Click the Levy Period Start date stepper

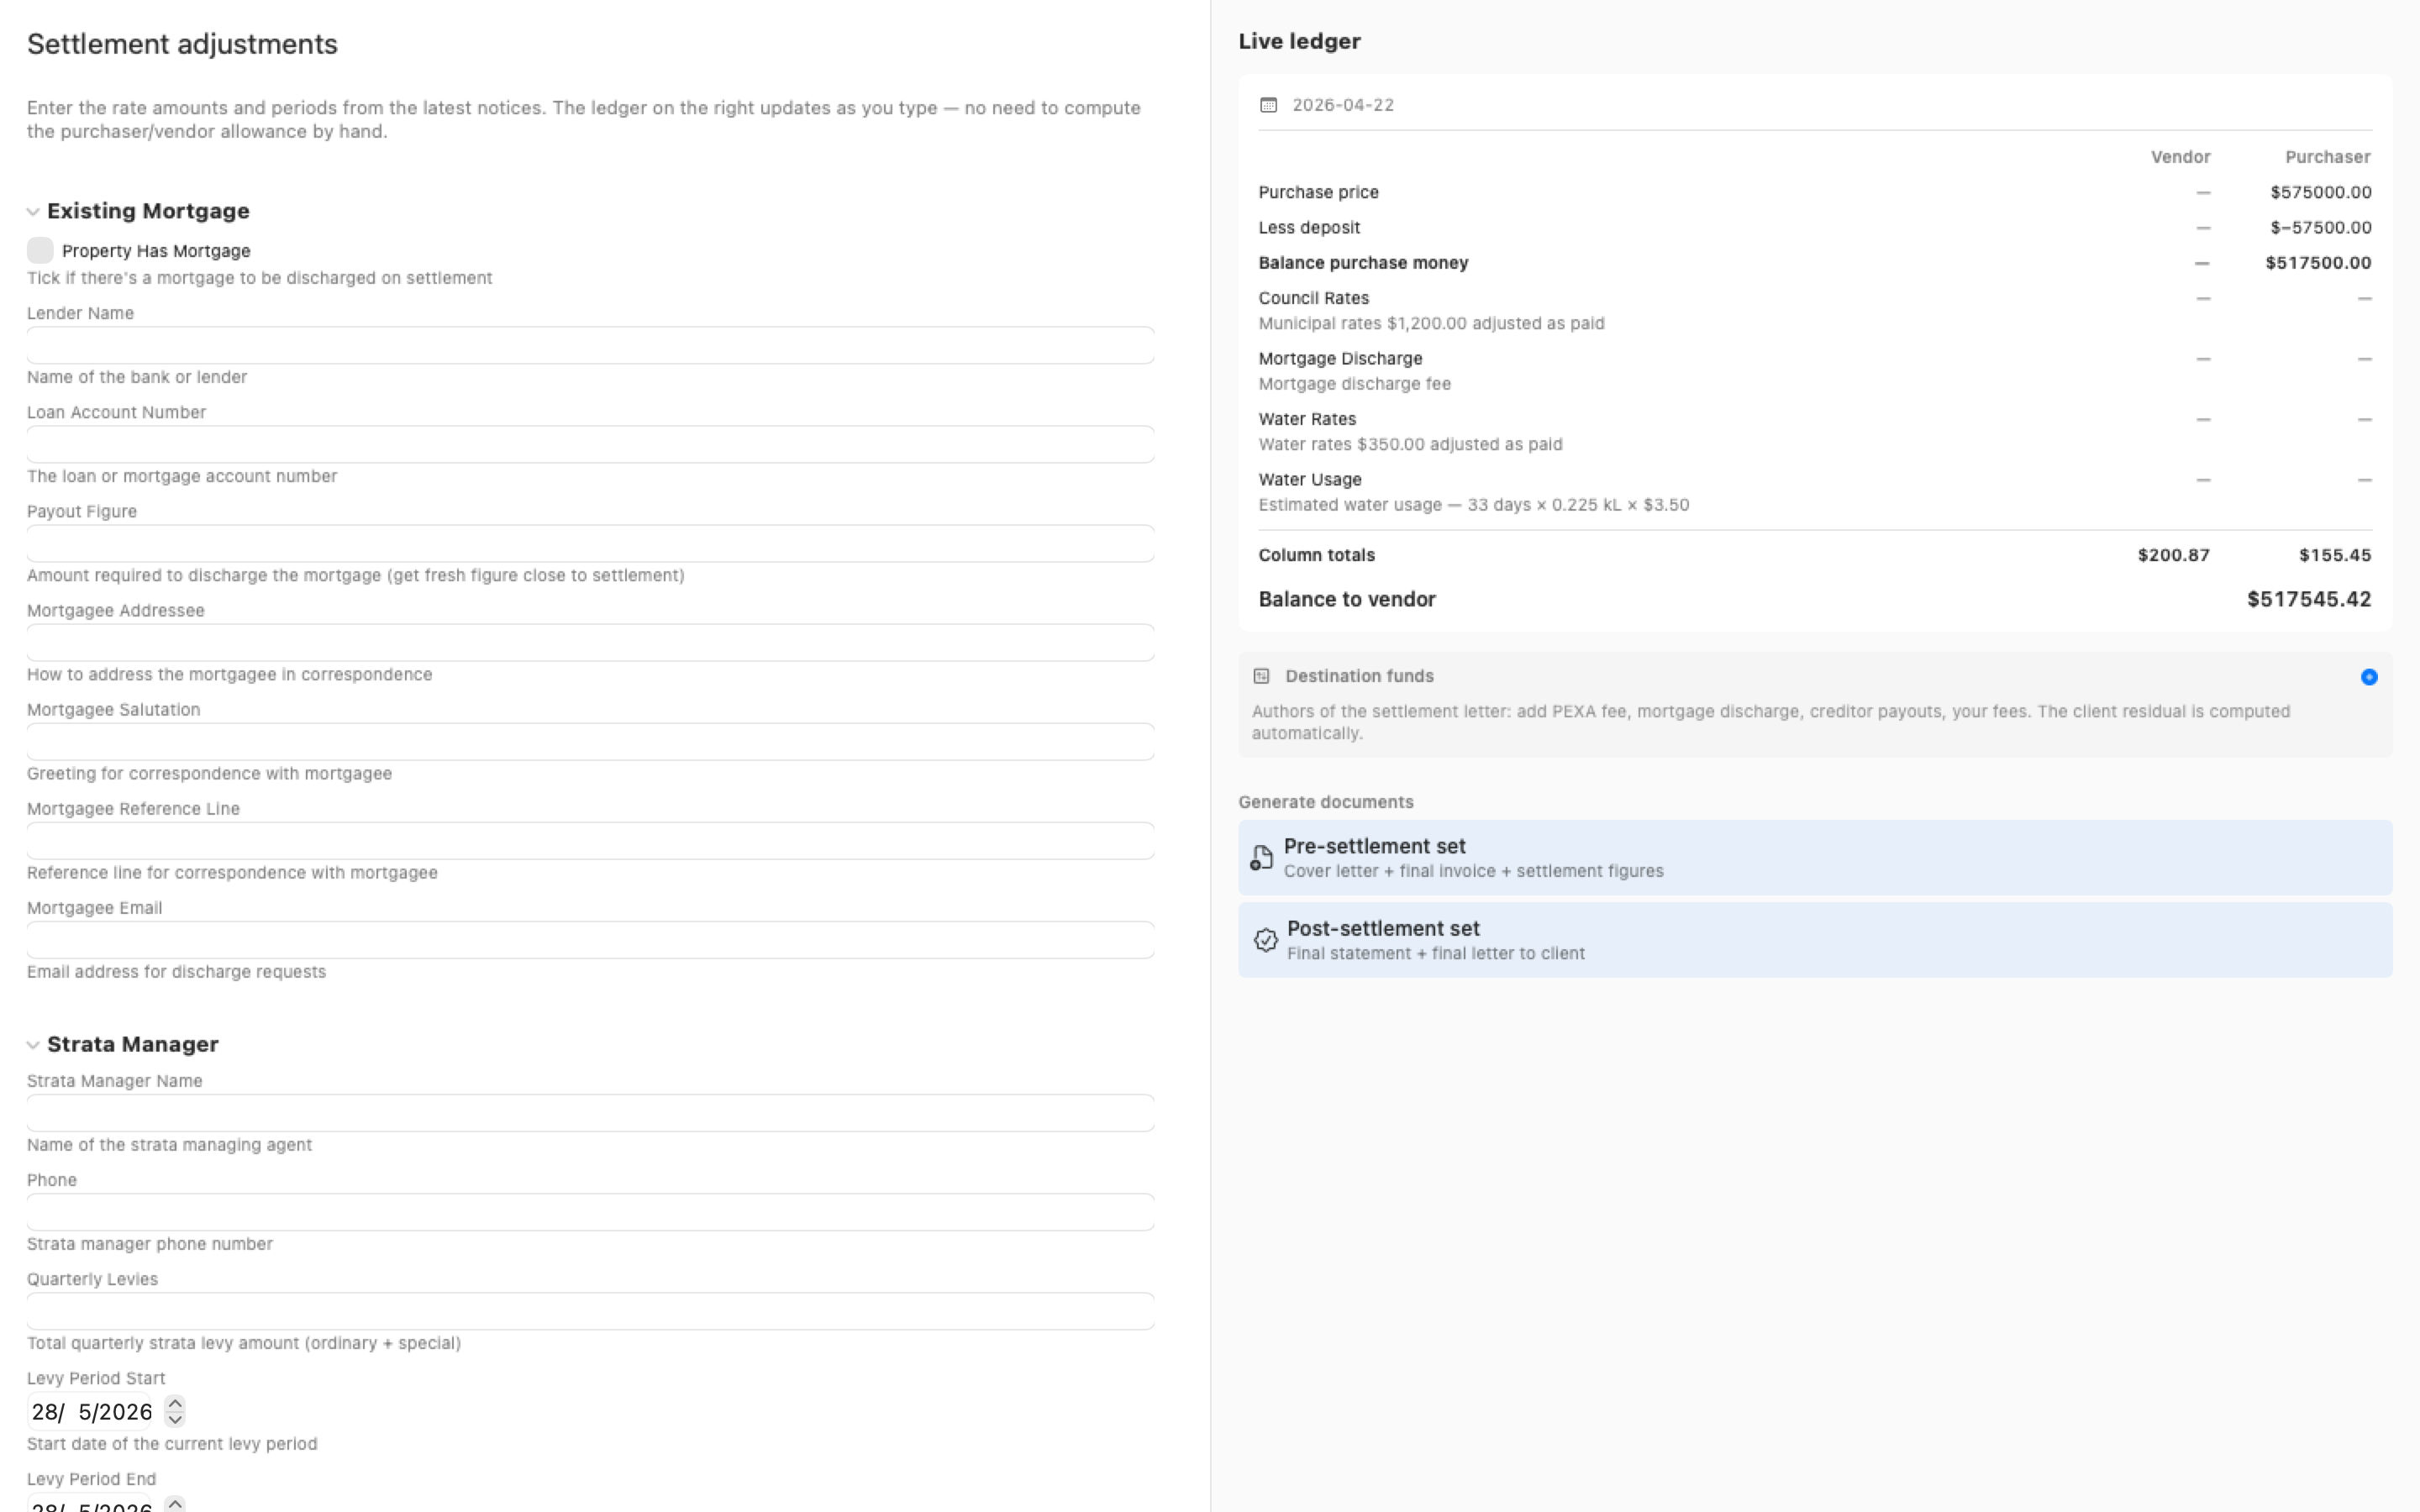pyautogui.click(x=175, y=1411)
